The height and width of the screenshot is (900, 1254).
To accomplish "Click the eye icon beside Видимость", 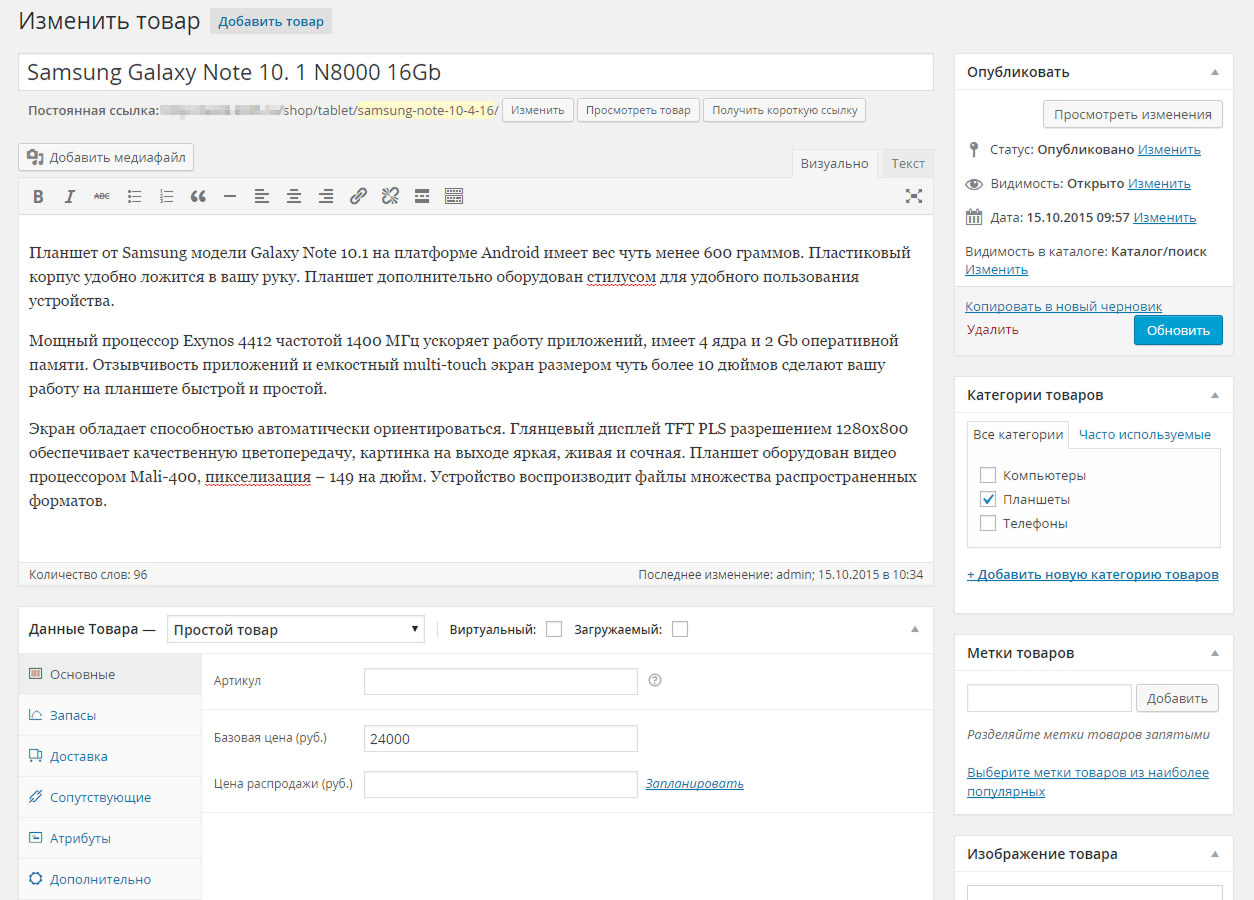I will (974, 184).
